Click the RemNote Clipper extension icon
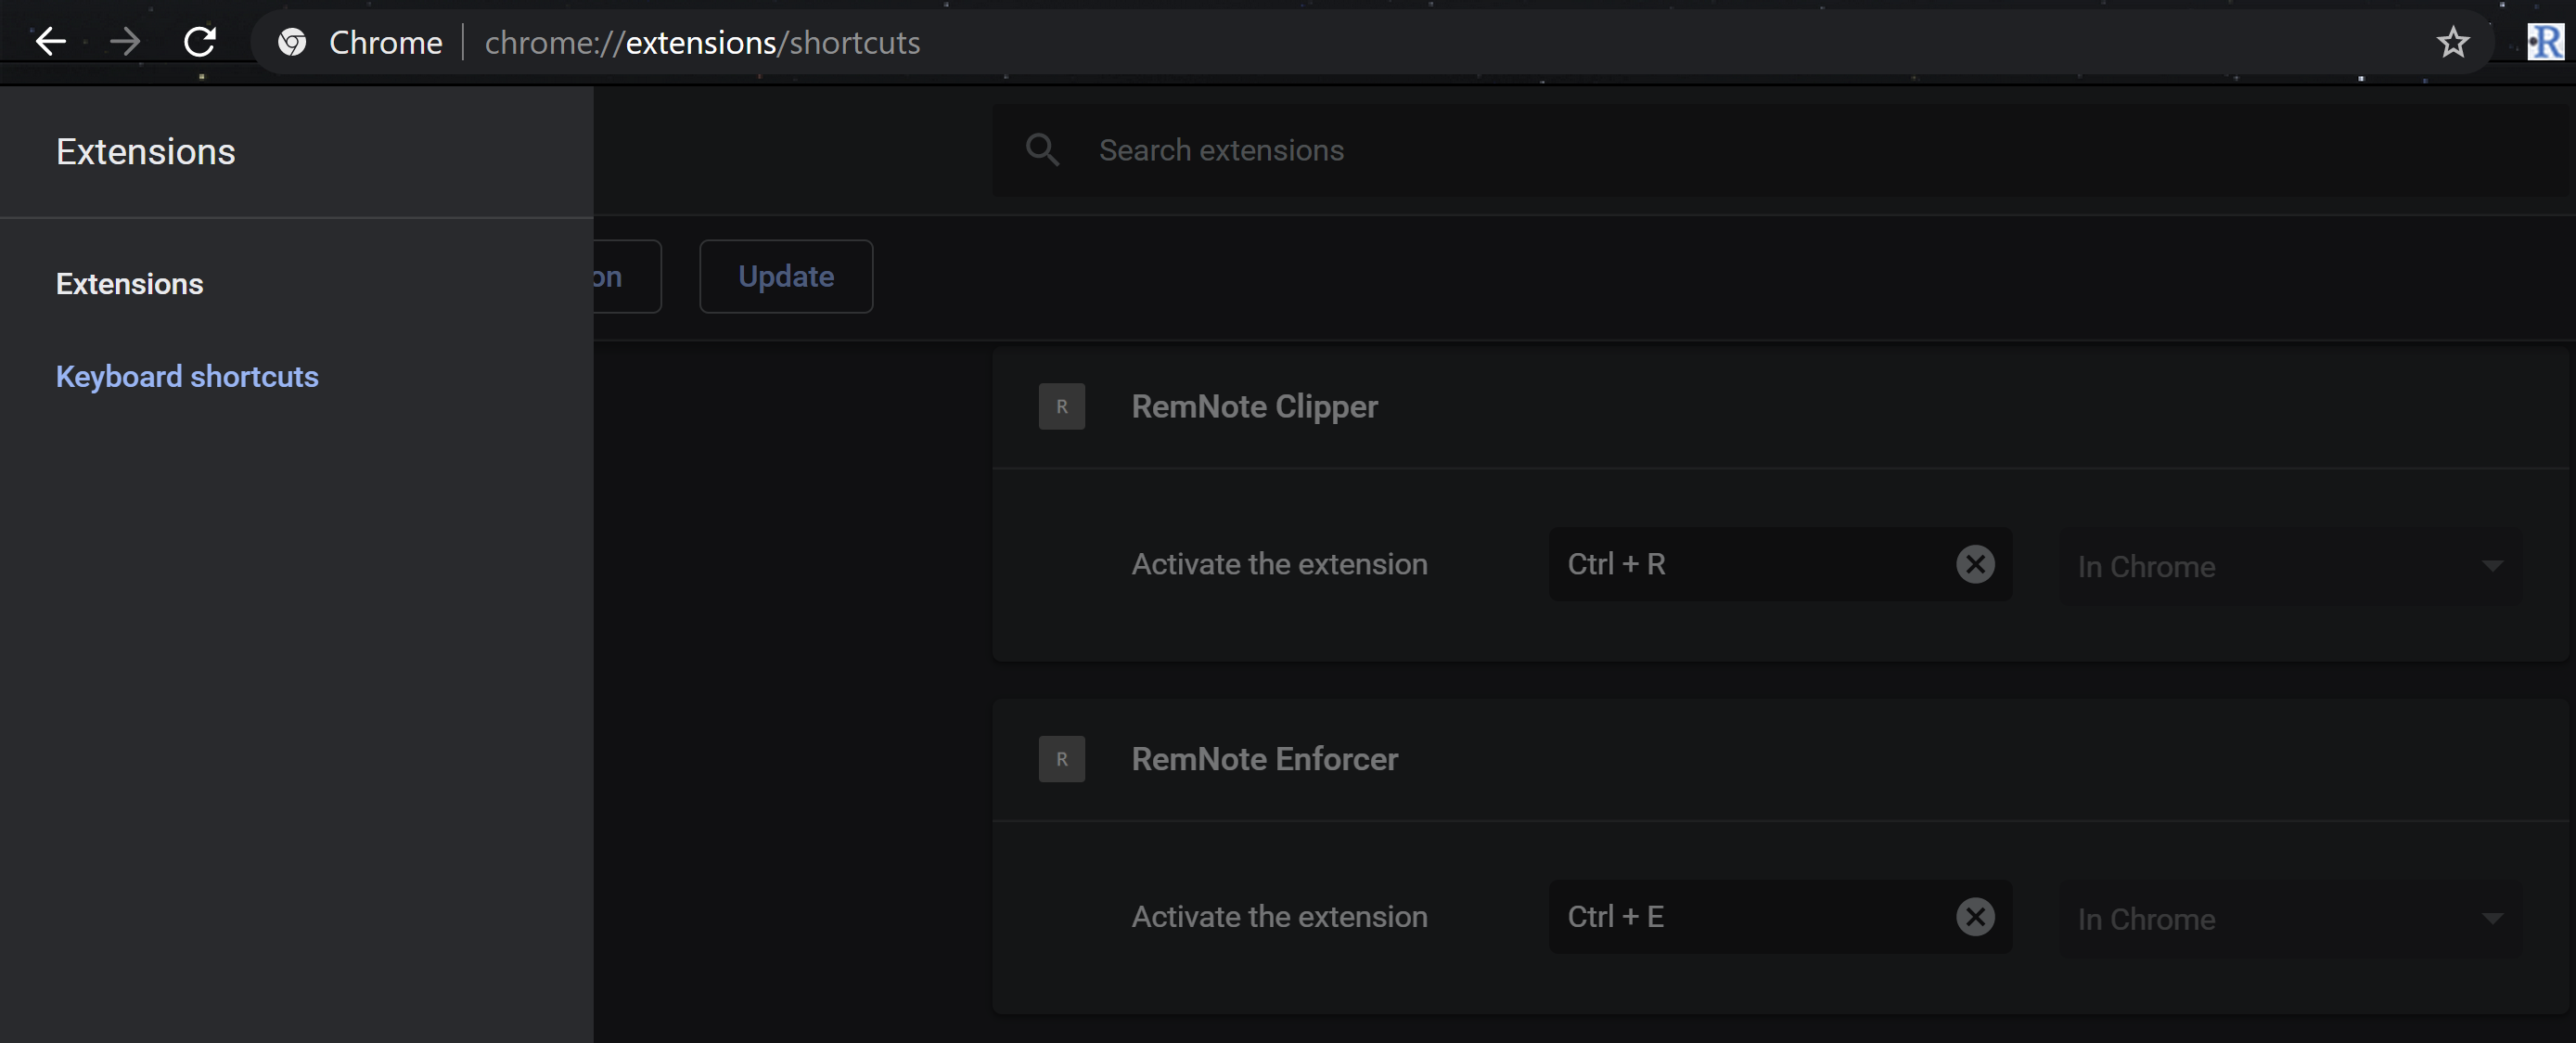 [1061, 406]
